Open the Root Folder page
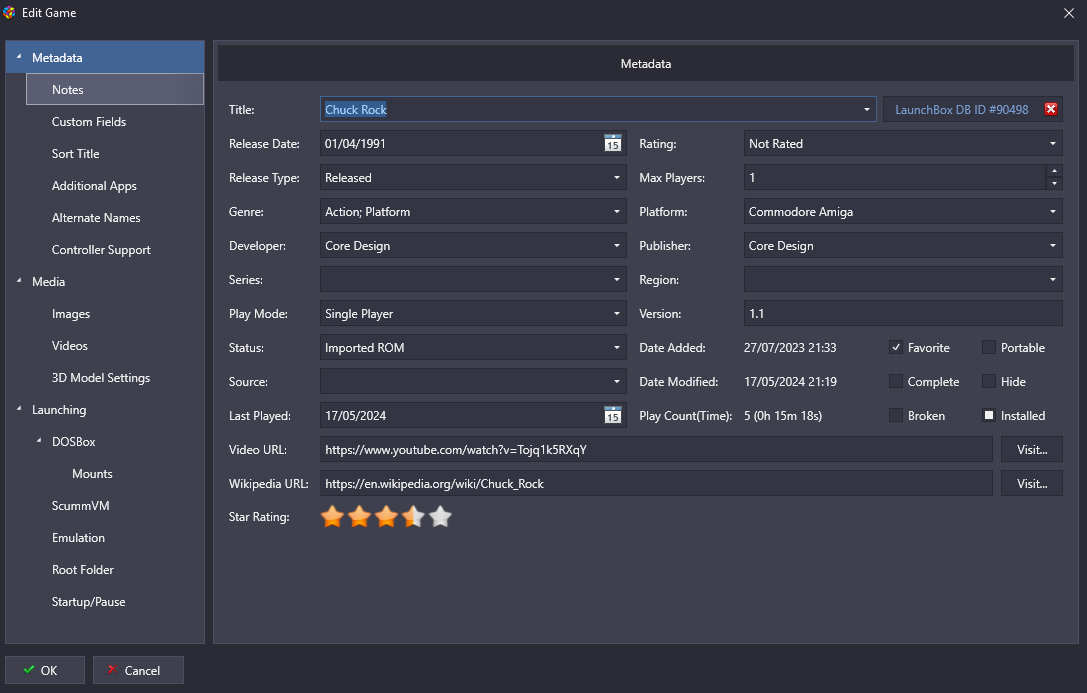Viewport: 1087px width, 693px height. pyautogui.click(x=82, y=570)
